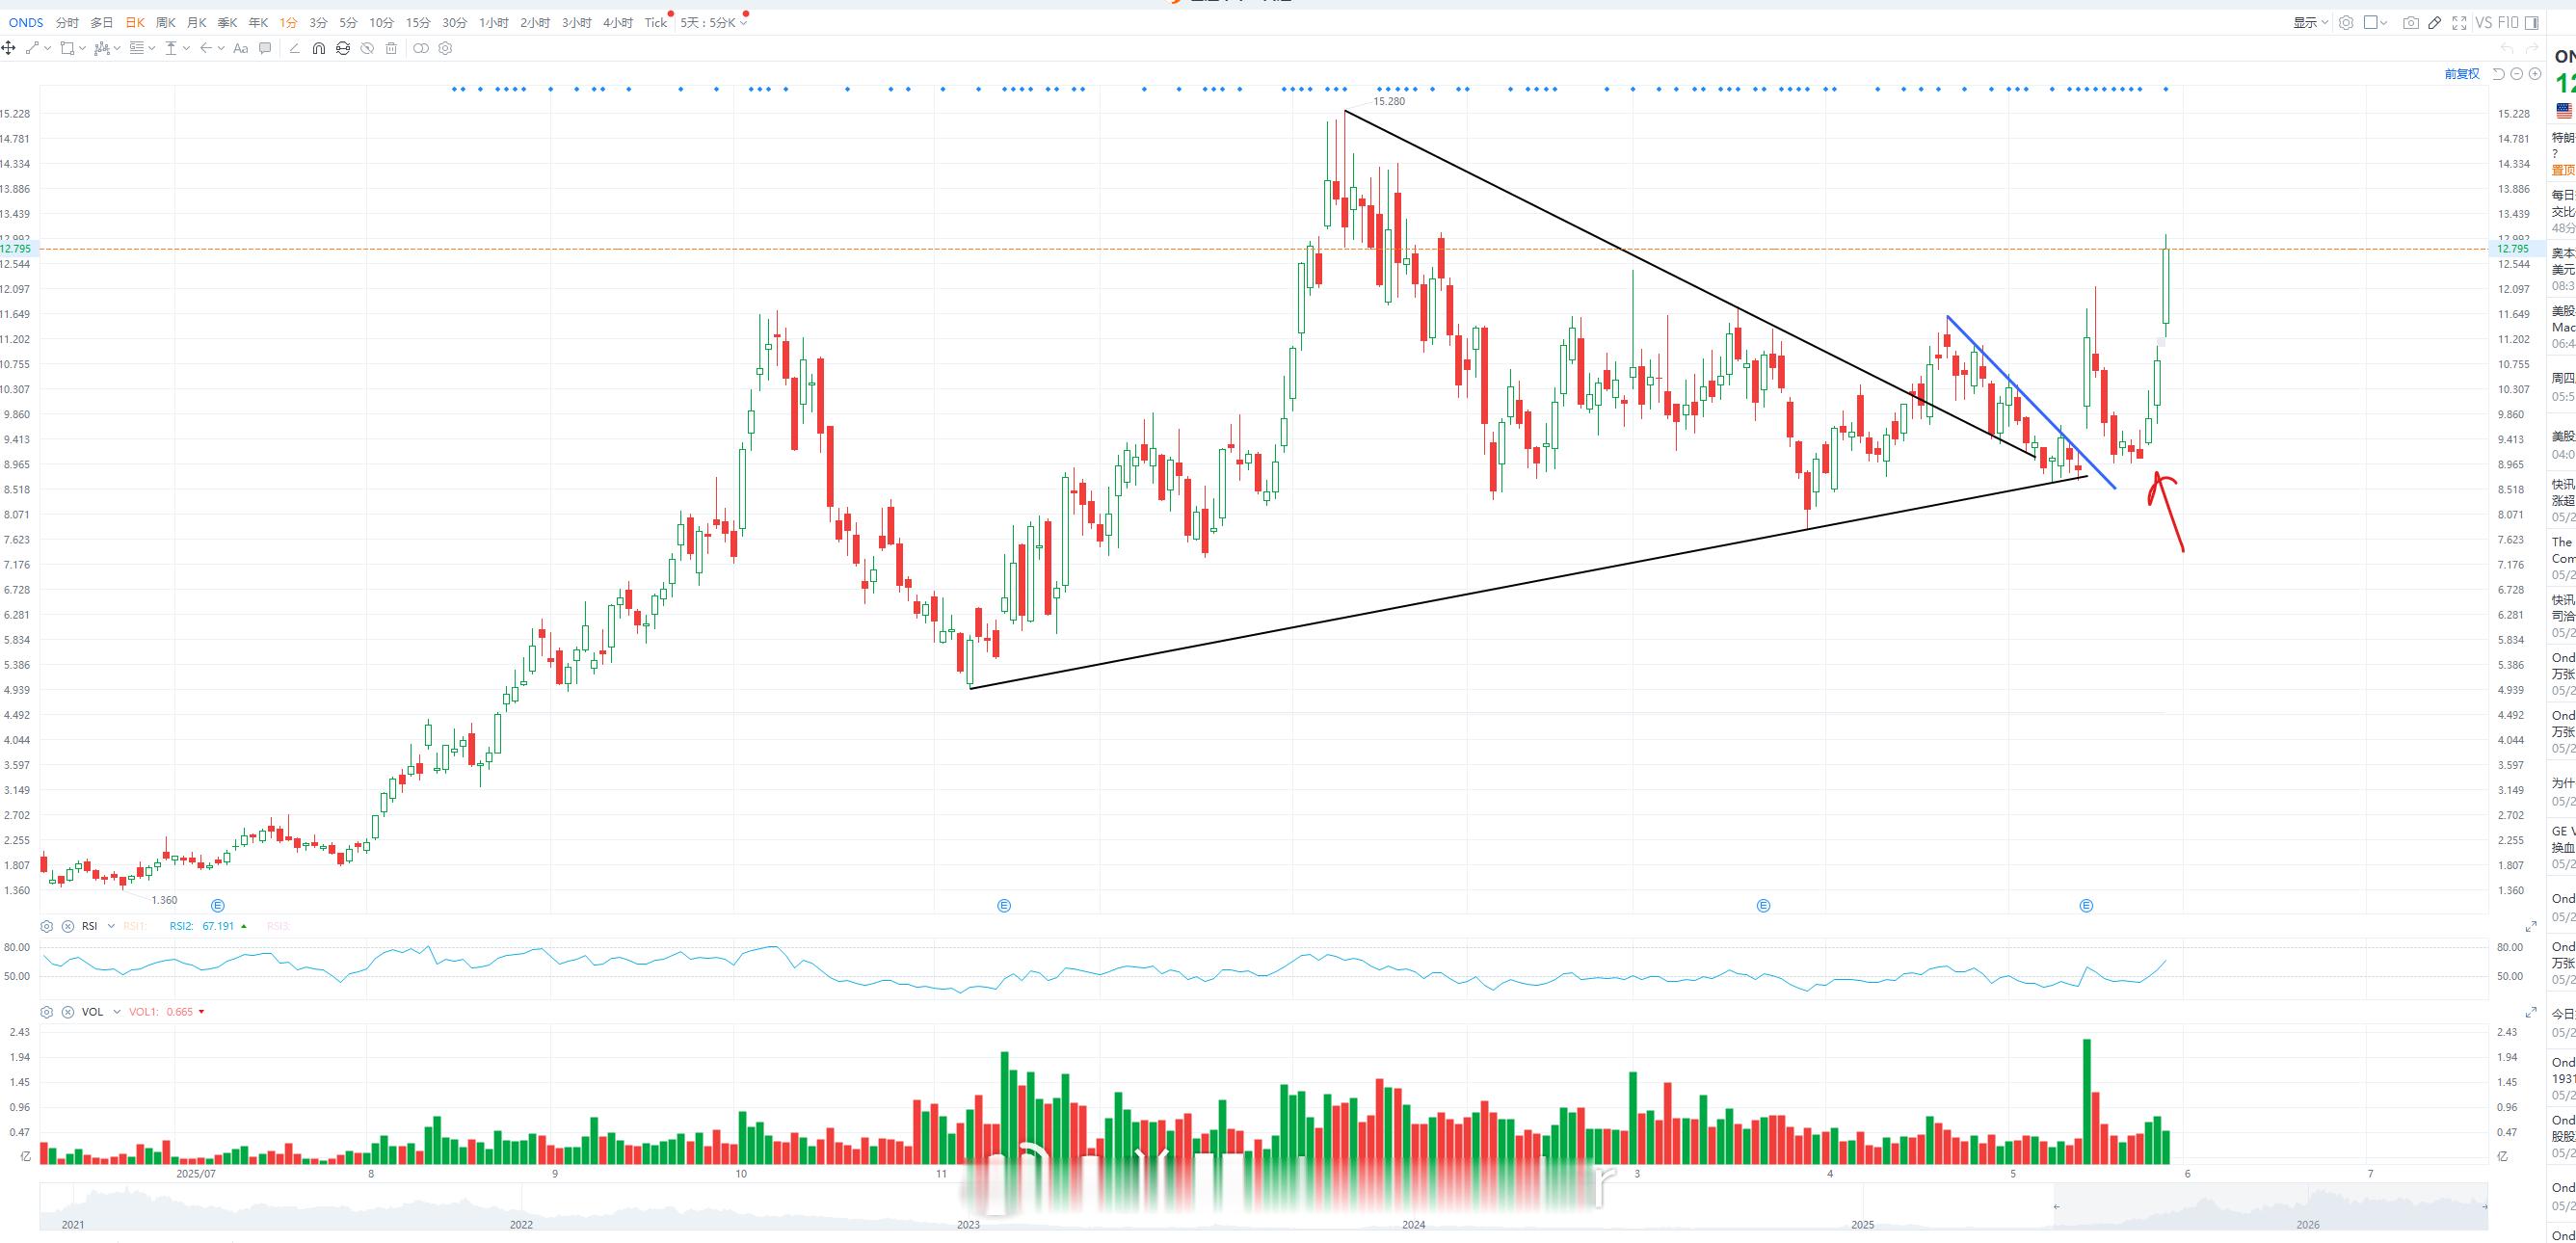Open chart settings gear at top right

pos(2346,22)
